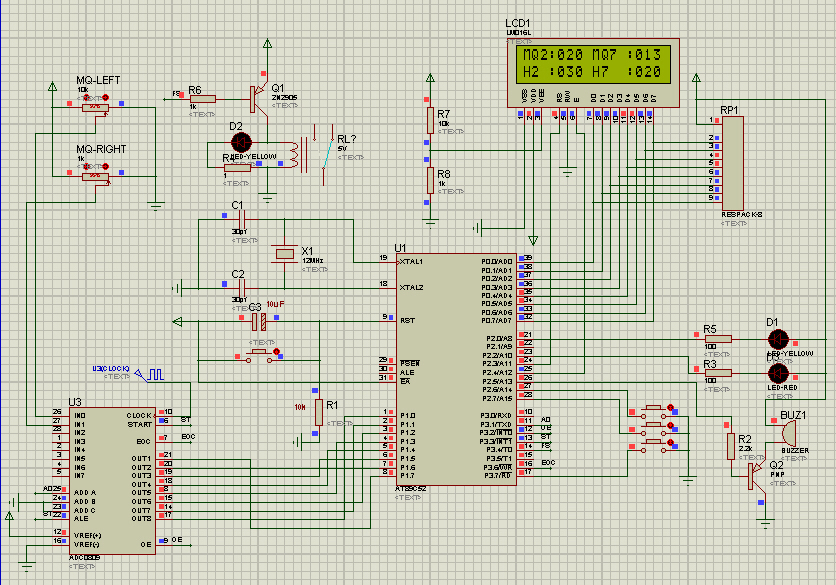The height and width of the screenshot is (585, 836).
Task: Toggle the middle push button of the three-button group
Action: click(654, 429)
